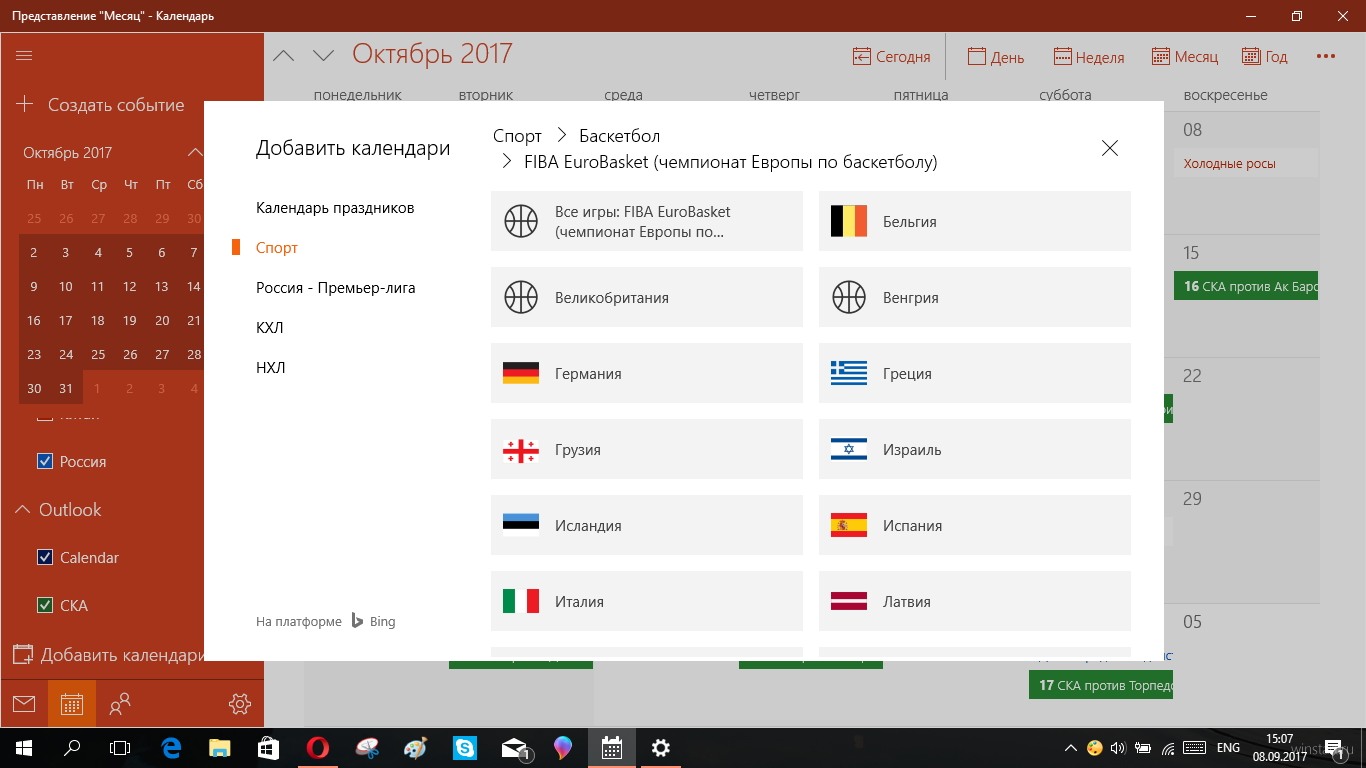This screenshot has height=768, width=1366.
Task: Toggle the Россия calendar checkbox
Action: click(45, 462)
